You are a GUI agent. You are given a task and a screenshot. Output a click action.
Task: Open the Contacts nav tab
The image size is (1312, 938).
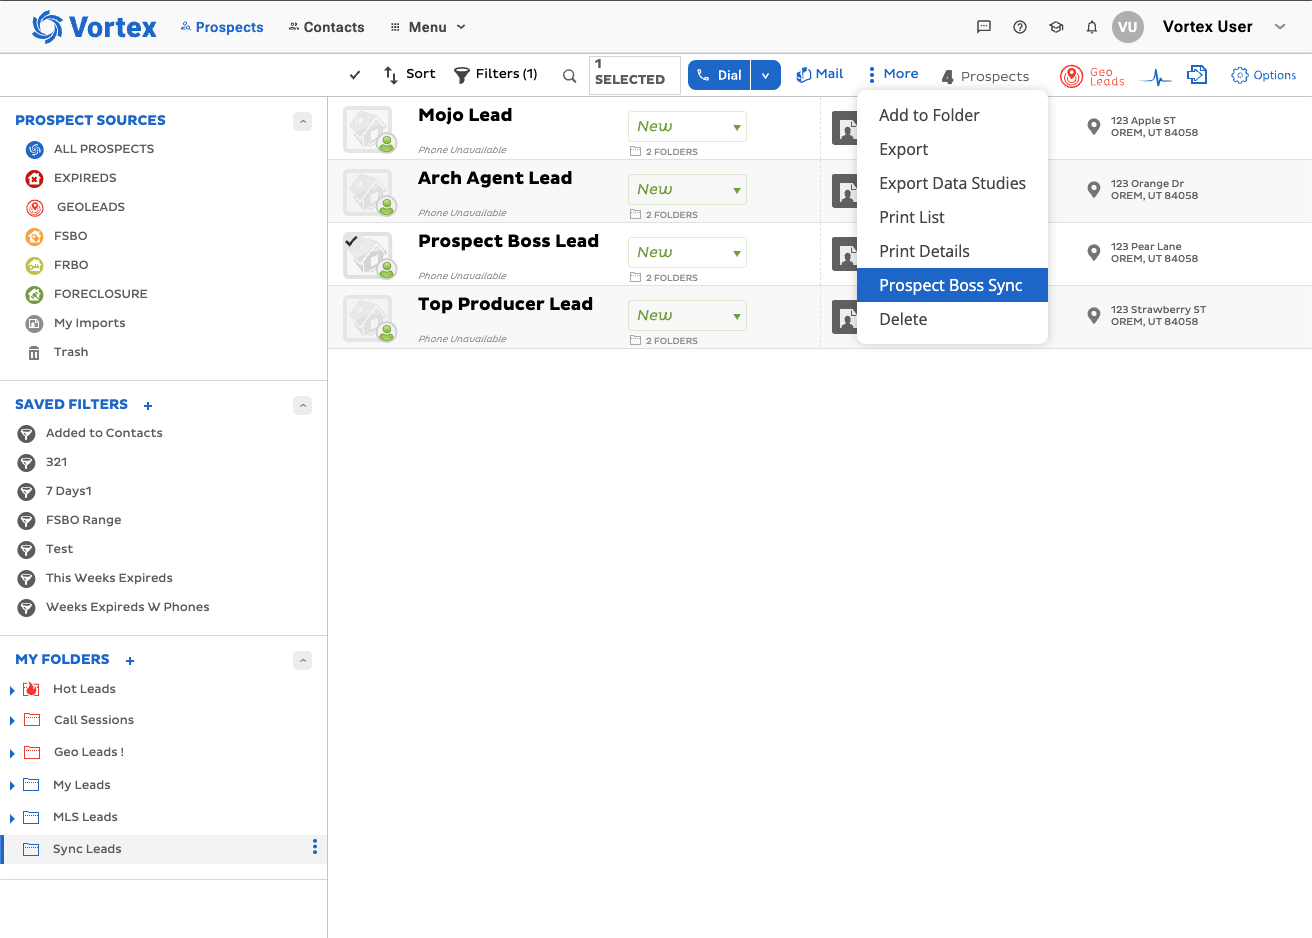(327, 27)
